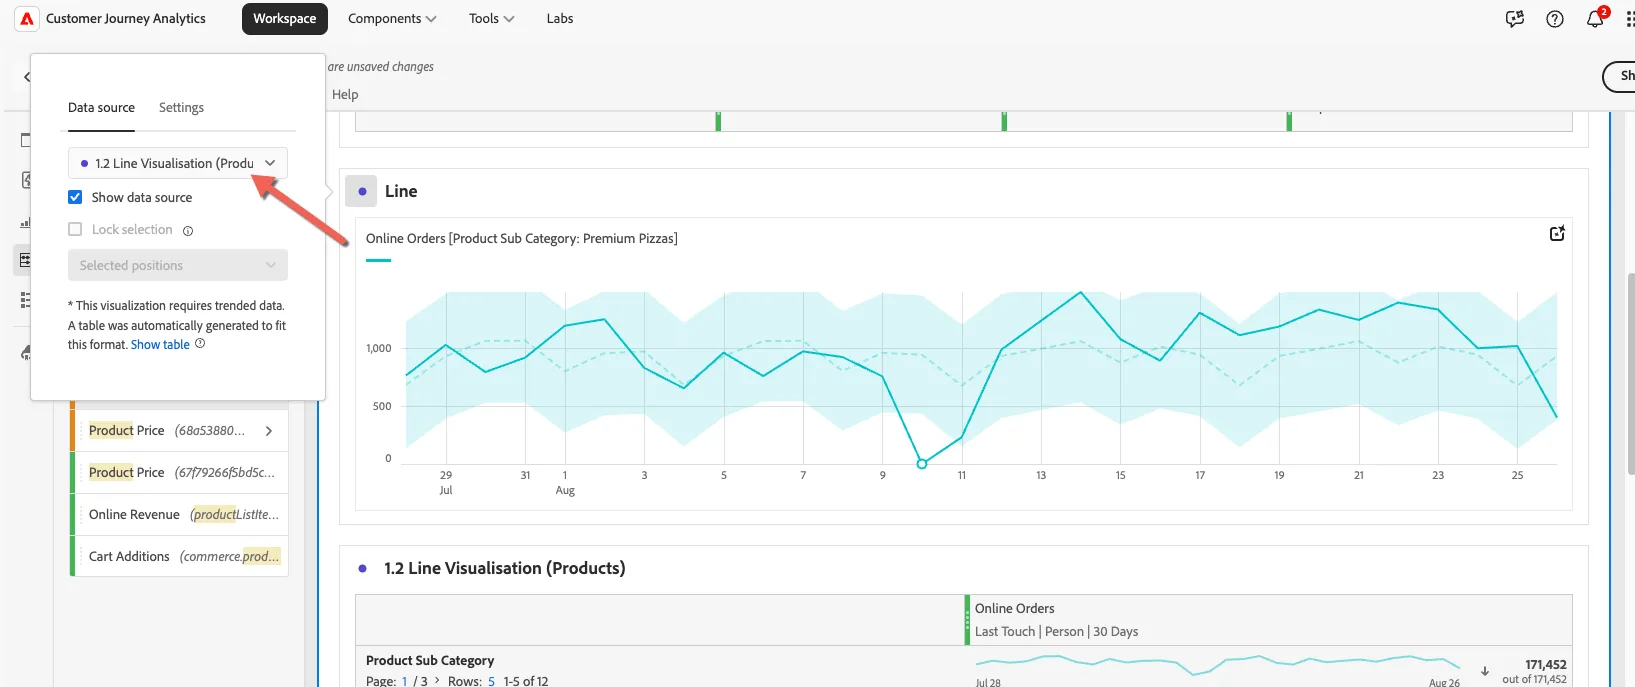
Task: Click the Lock selection info icon
Action: click(x=188, y=231)
